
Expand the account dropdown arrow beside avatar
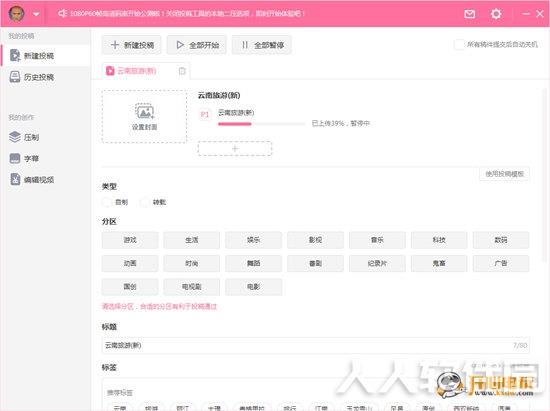click(x=36, y=14)
